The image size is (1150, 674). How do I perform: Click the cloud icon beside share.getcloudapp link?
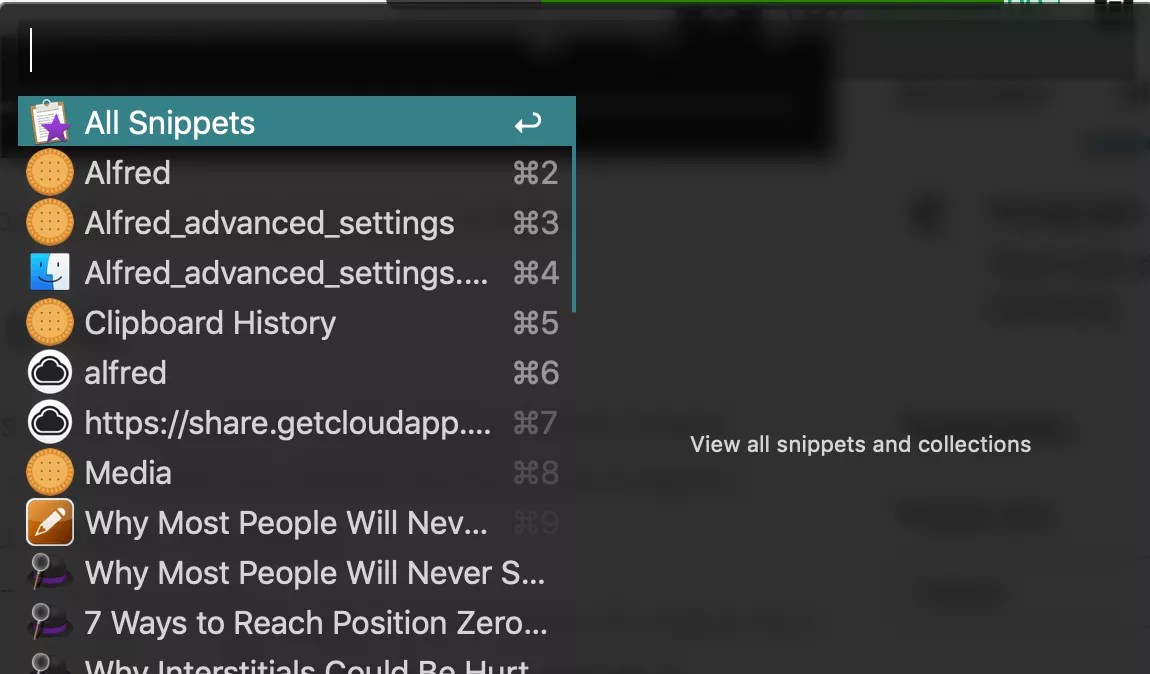(x=50, y=422)
